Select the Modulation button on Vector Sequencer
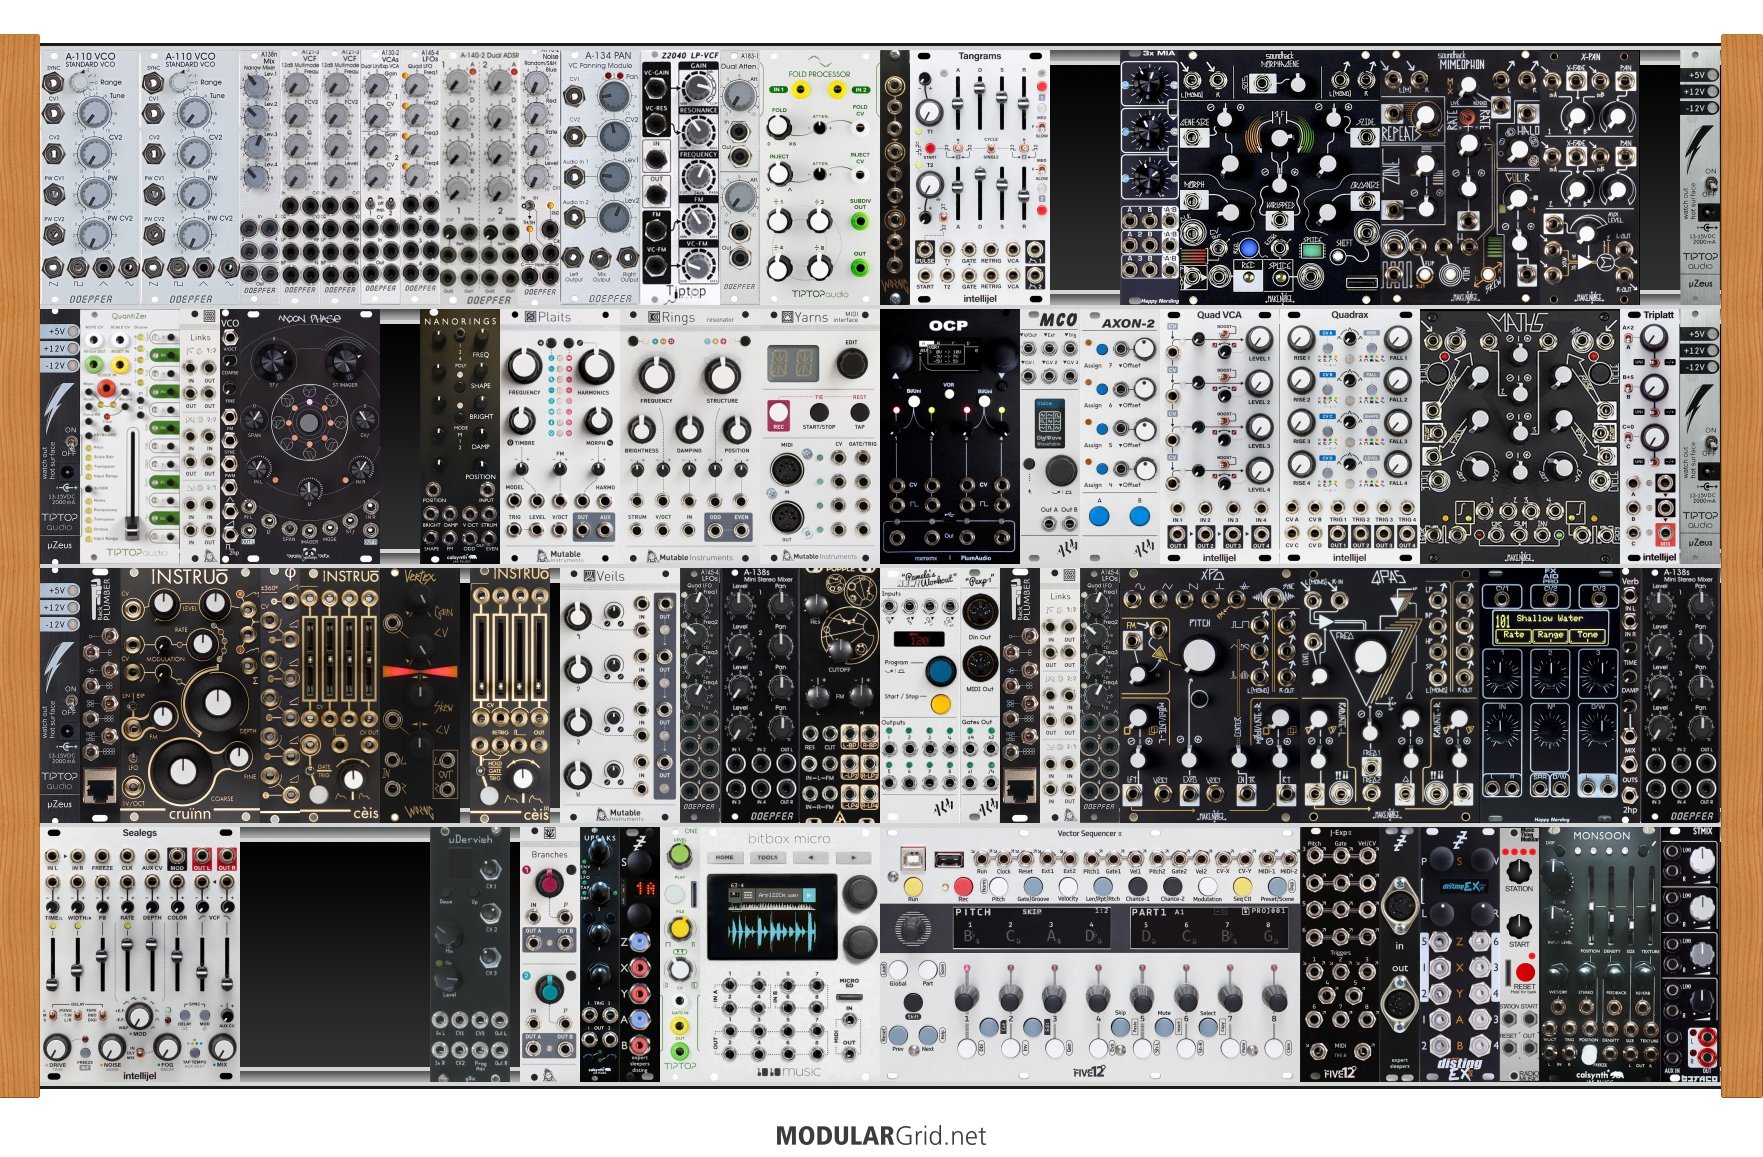 (x=1207, y=887)
